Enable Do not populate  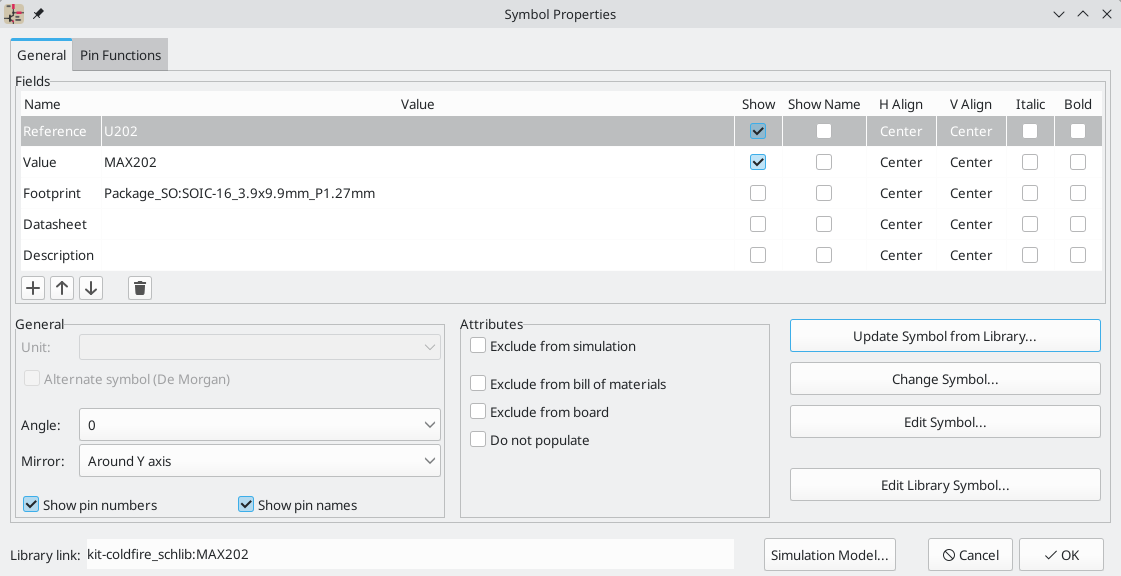477,440
